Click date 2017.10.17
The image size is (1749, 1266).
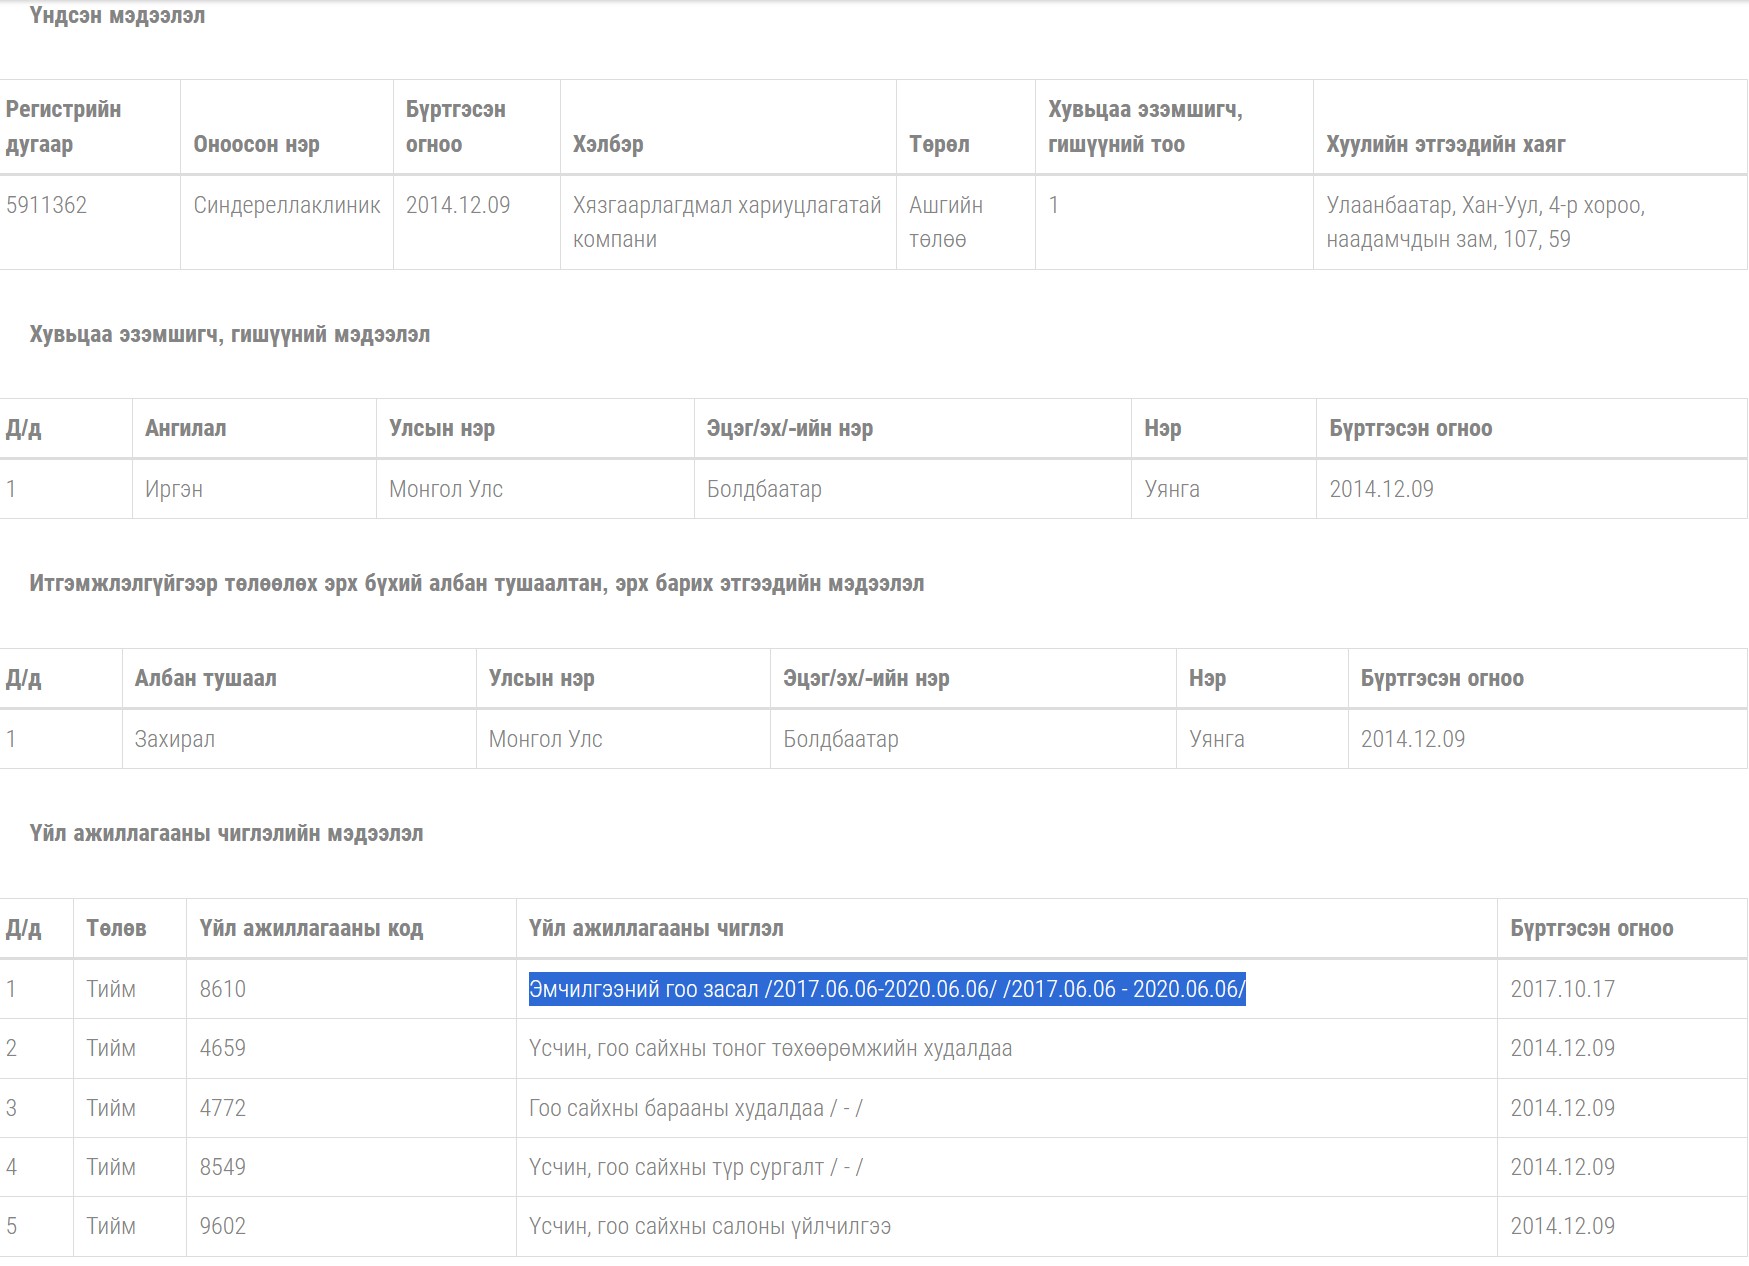pyautogui.click(x=1562, y=989)
